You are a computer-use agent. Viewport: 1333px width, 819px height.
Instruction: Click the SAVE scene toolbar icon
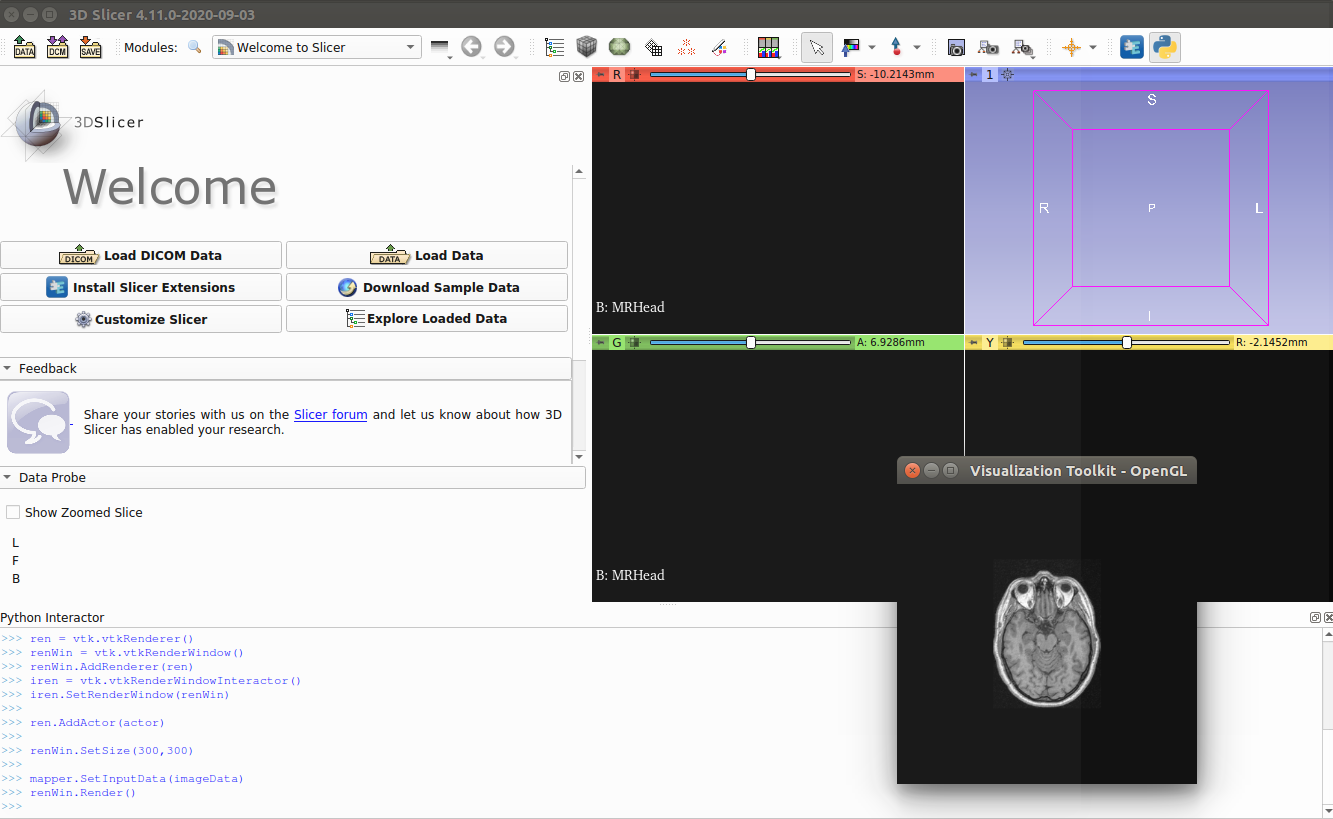(x=91, y=47)
